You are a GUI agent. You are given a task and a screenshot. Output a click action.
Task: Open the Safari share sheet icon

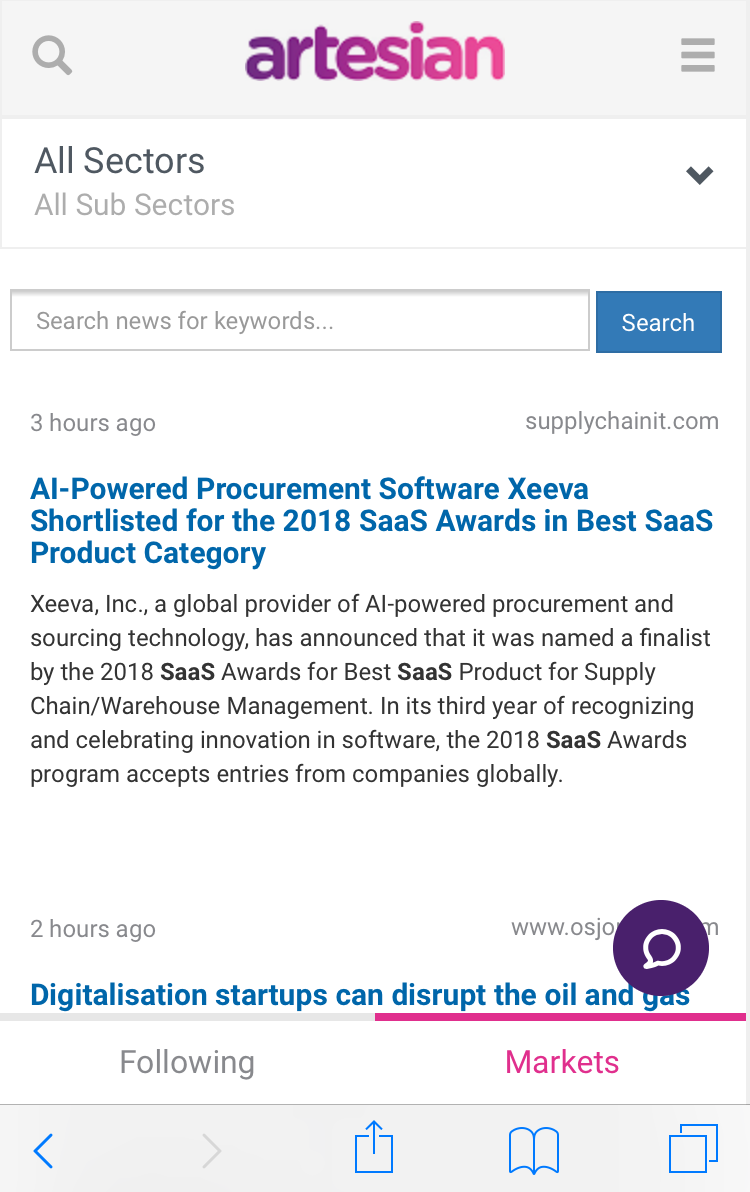pyautogui.click(x=374, y=1146)
